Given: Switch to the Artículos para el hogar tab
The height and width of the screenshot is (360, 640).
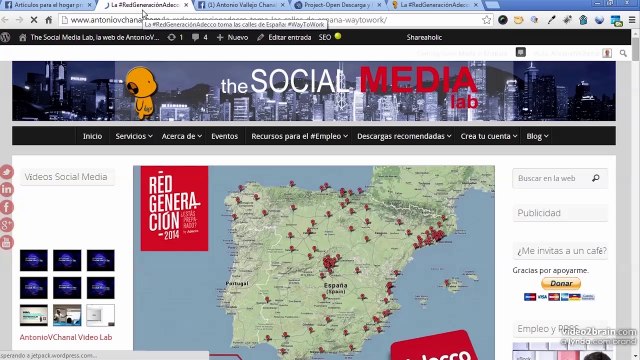Looking at the screenshot, I should [x=48, y=5].
